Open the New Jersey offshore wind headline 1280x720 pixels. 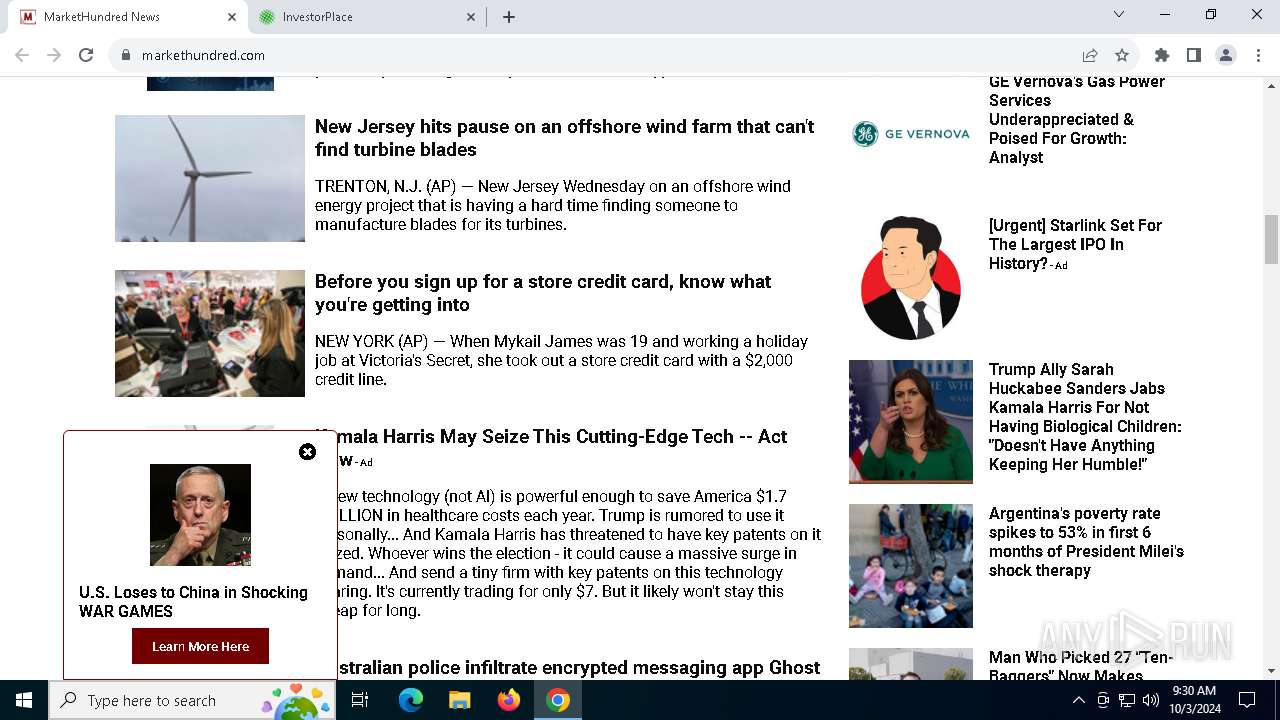pyautogui.click(x=564, y=138)
